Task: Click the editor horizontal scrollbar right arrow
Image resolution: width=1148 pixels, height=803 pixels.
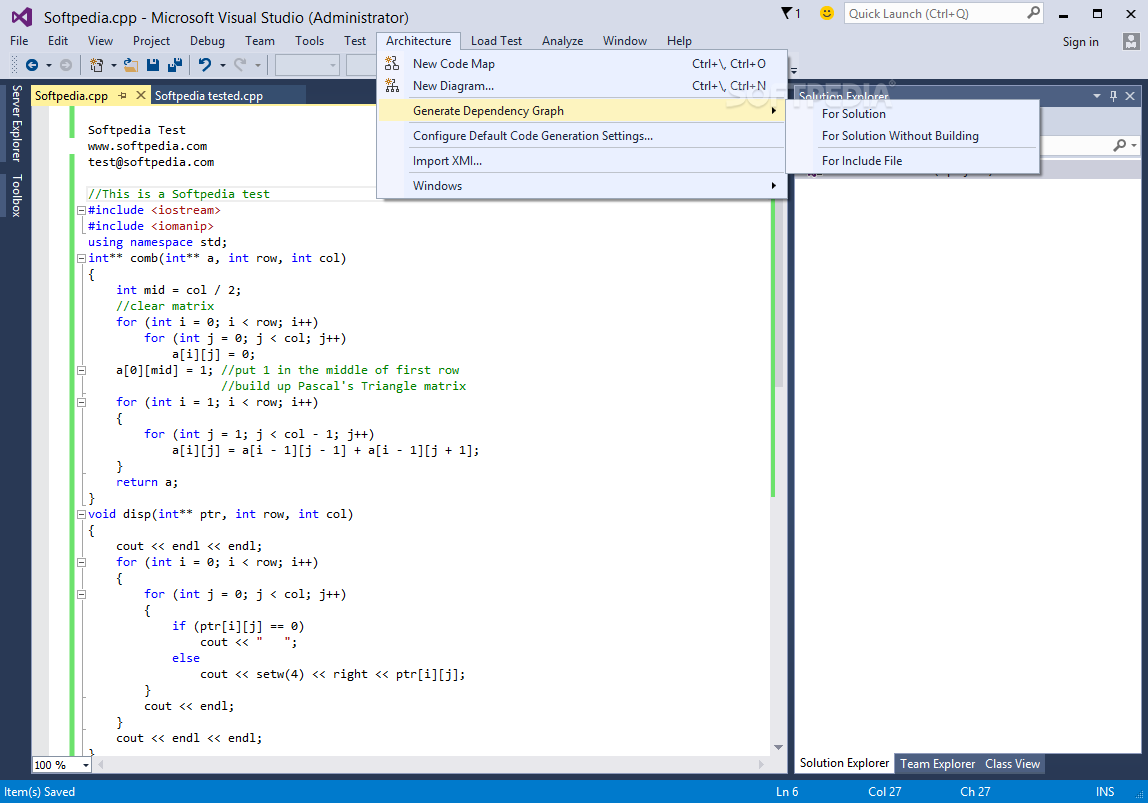Action: (x=761, y=764)
